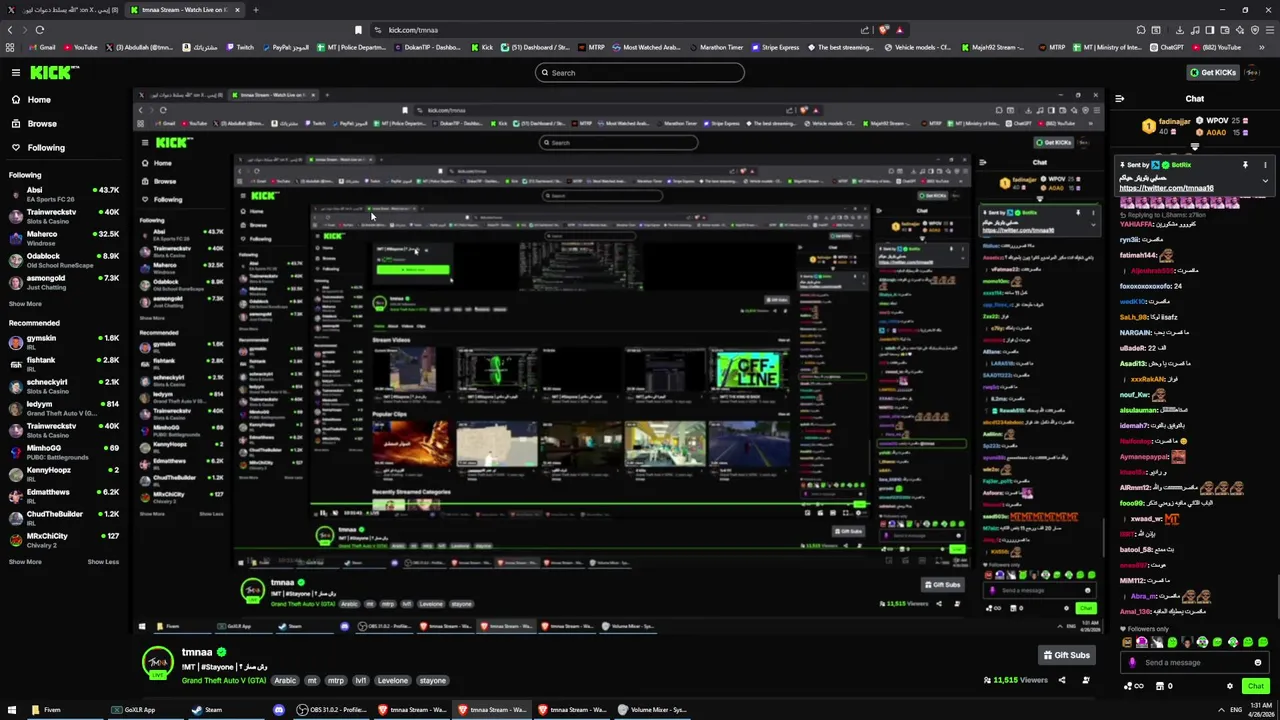Open Marathon Timer bookmark
Screen dimensions: 1280x720
click(x=716, y=47)
